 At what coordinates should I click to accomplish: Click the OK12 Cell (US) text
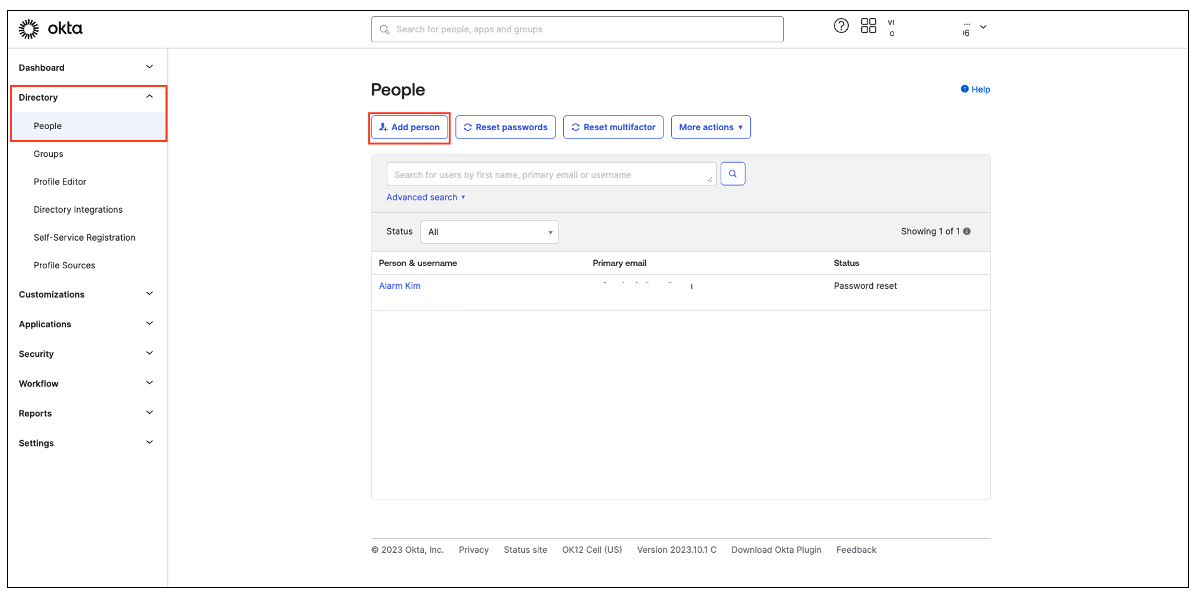pos(592,550)
